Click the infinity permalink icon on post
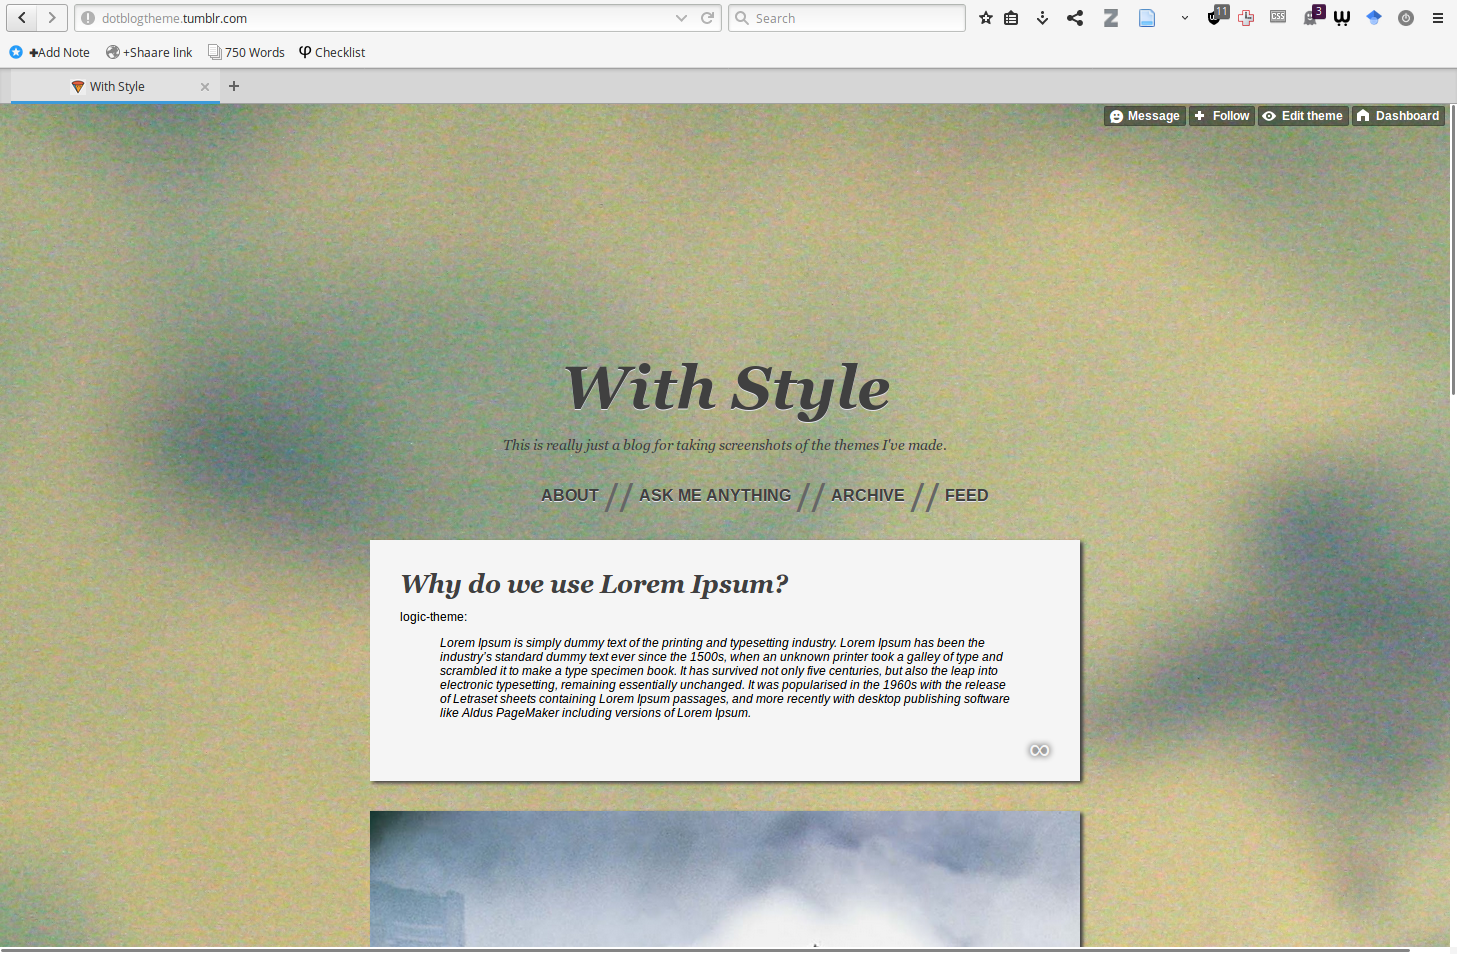 [x=1040, y=750]
